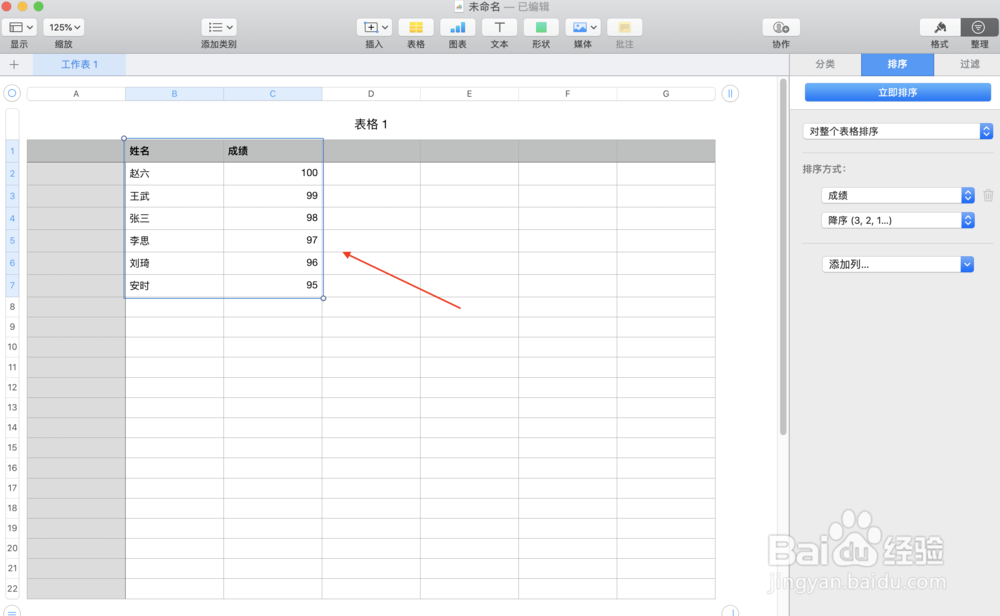Image resolution: width=1000 pixels, height=616 pixels.
Task: Click the 协作 collaborate icon
Action: pyautogui.click(x=781, y=27)
